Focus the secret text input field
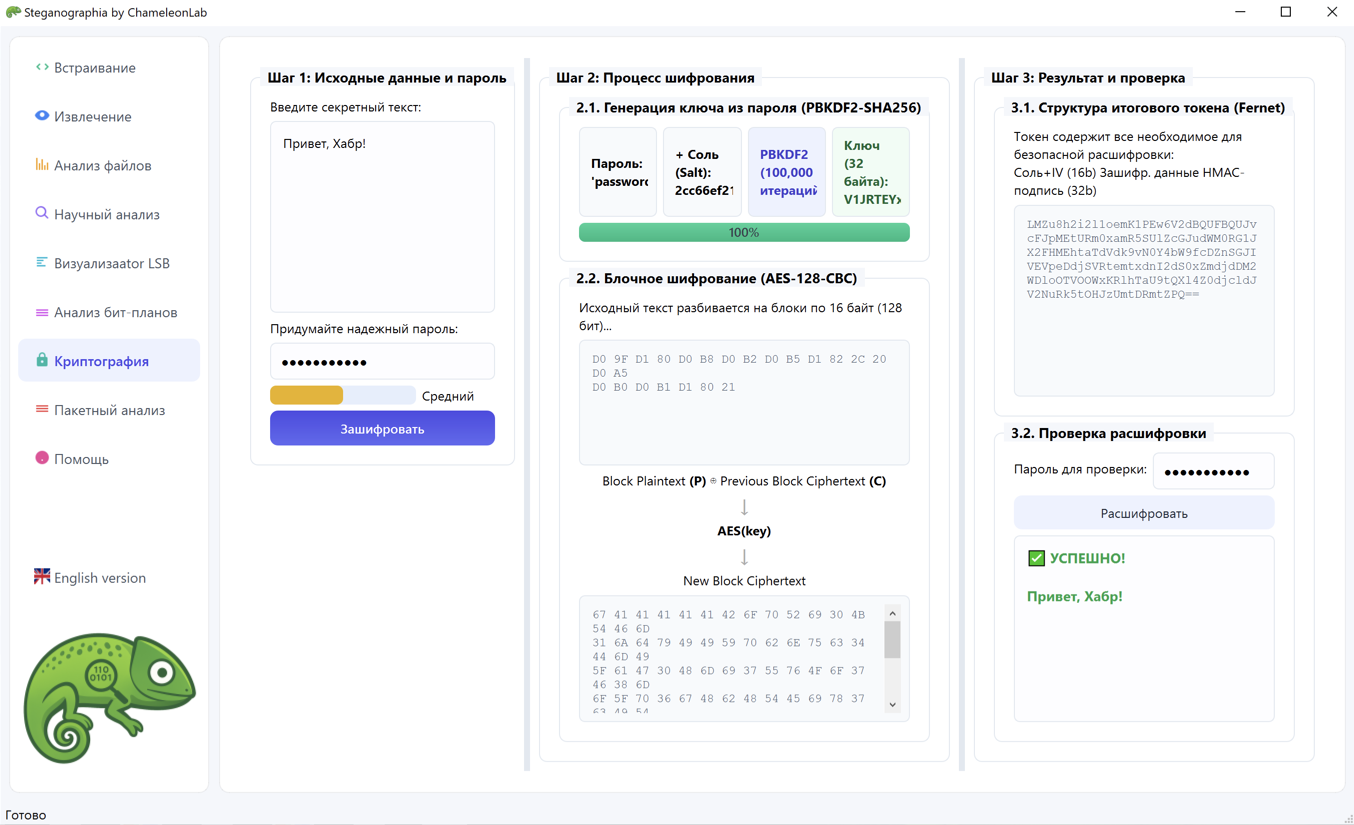 pos(382,215)
